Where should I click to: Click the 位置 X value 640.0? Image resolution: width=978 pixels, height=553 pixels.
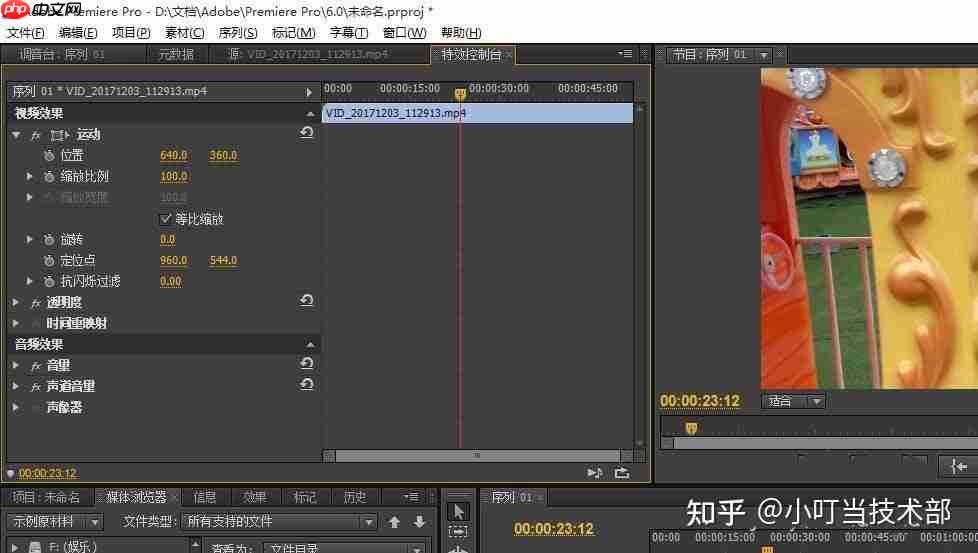point(173,155)
